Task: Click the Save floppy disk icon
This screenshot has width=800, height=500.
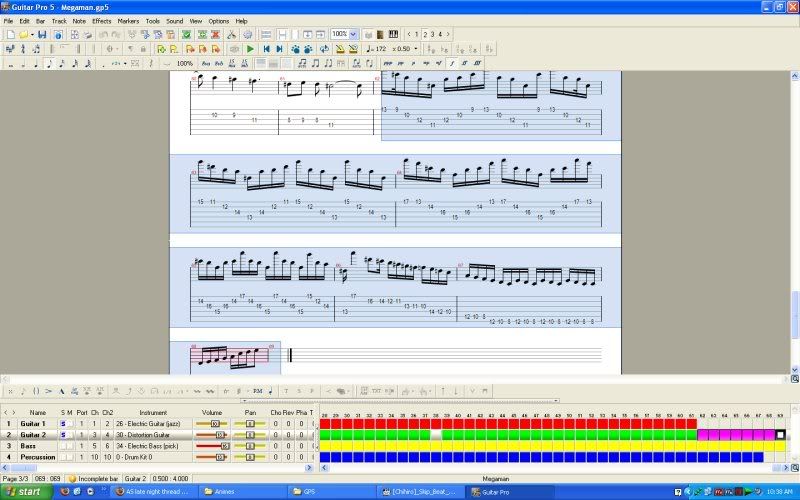Action: [41, 34]
